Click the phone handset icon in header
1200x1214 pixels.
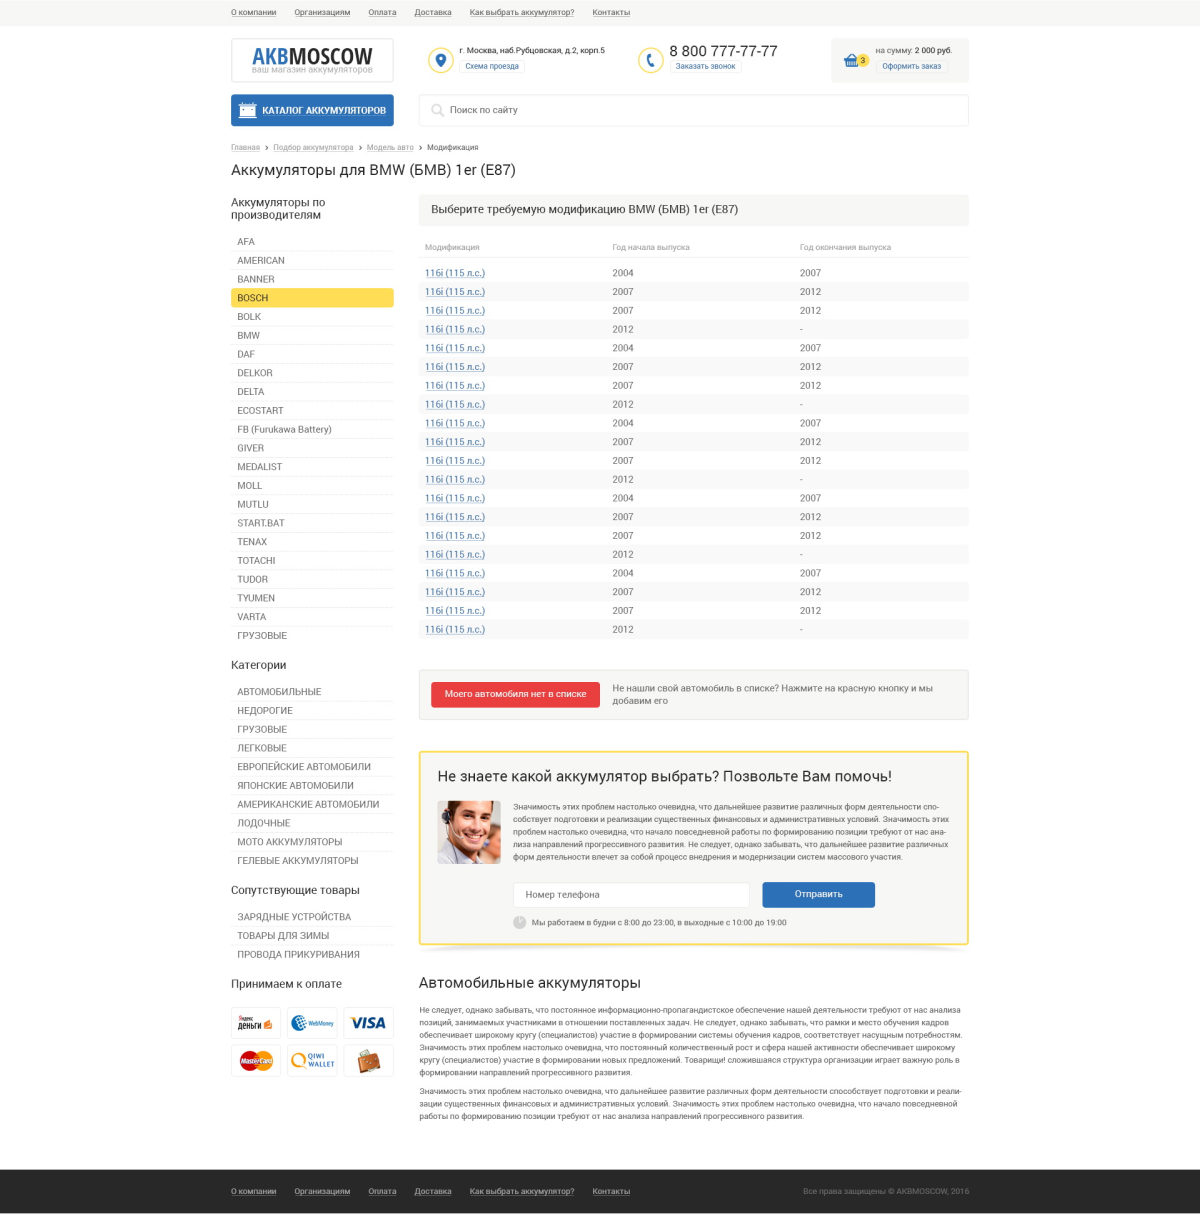pyautogui.click(x=650, y=60)
